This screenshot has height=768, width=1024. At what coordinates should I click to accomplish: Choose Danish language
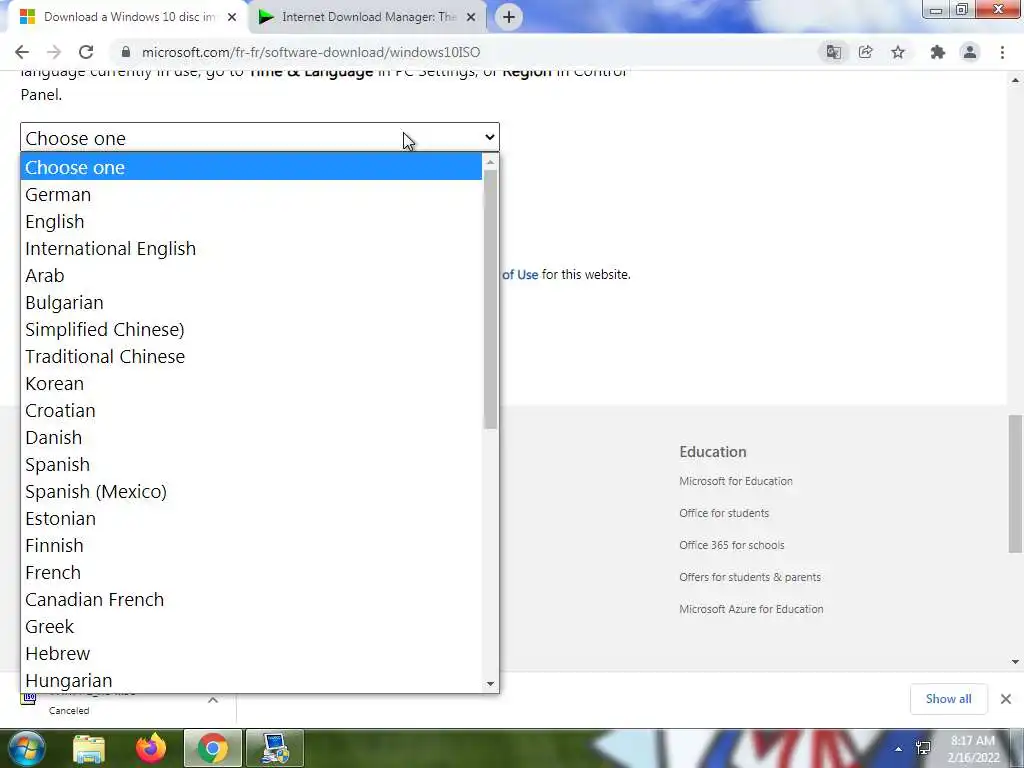click(251, 438)
